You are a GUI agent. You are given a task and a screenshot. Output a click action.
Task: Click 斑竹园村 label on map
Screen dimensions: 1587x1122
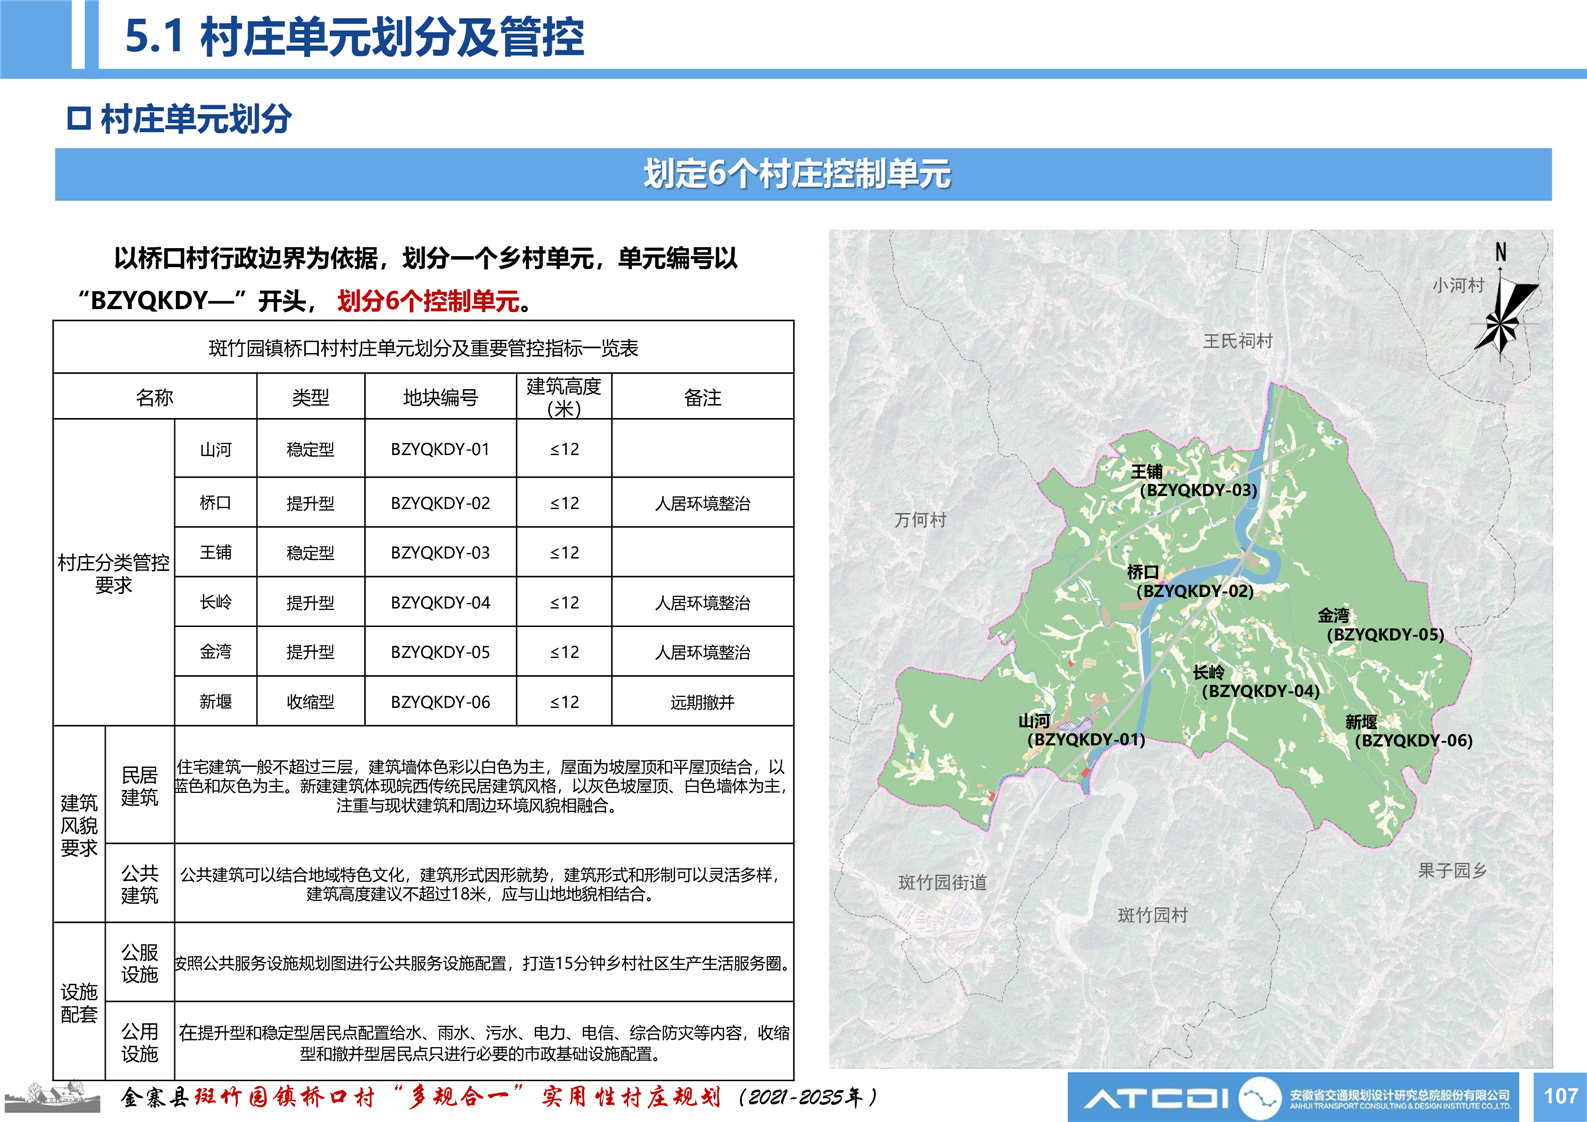click(1153, 915)
